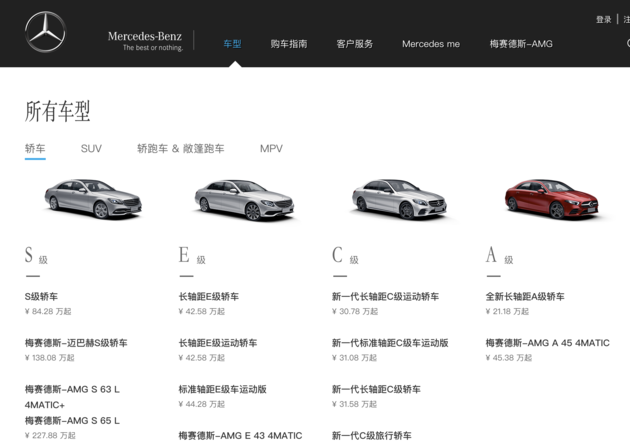The width and height of the screenshot is (630, 446).
Task: Open 新一代标准轴距C级车运动版 link
Action: [x=390, y=343]
